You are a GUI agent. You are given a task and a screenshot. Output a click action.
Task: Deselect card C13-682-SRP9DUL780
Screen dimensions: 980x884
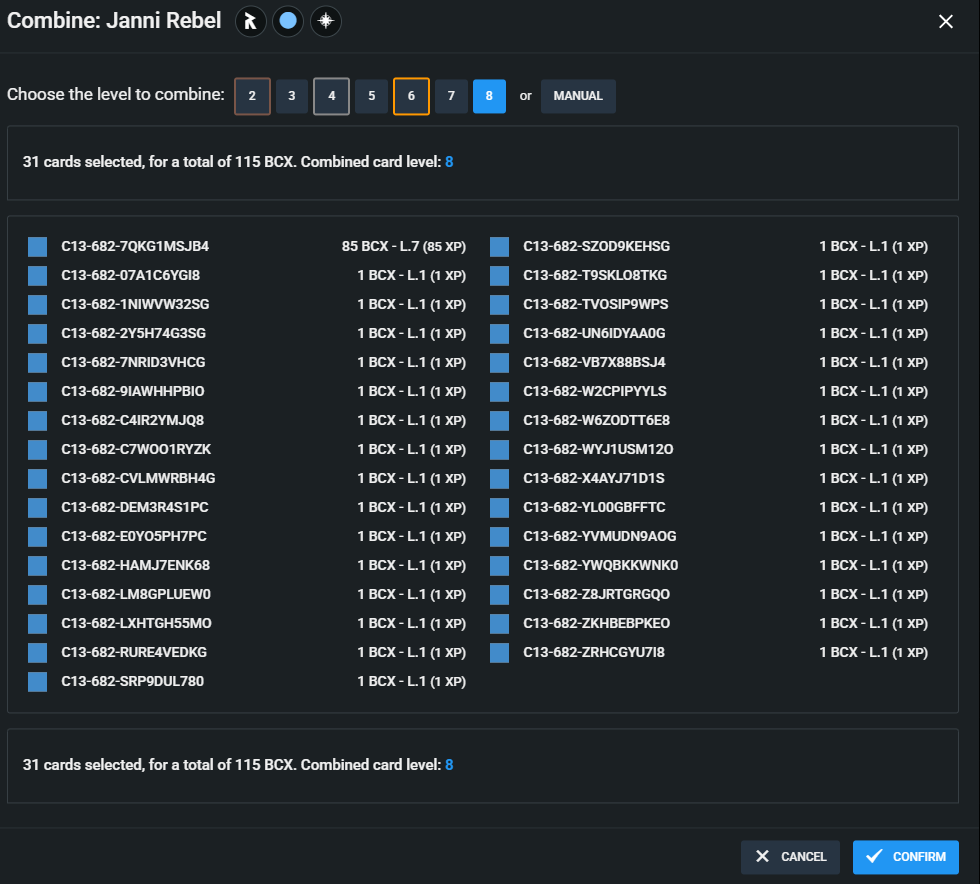(x=38, y=682)
